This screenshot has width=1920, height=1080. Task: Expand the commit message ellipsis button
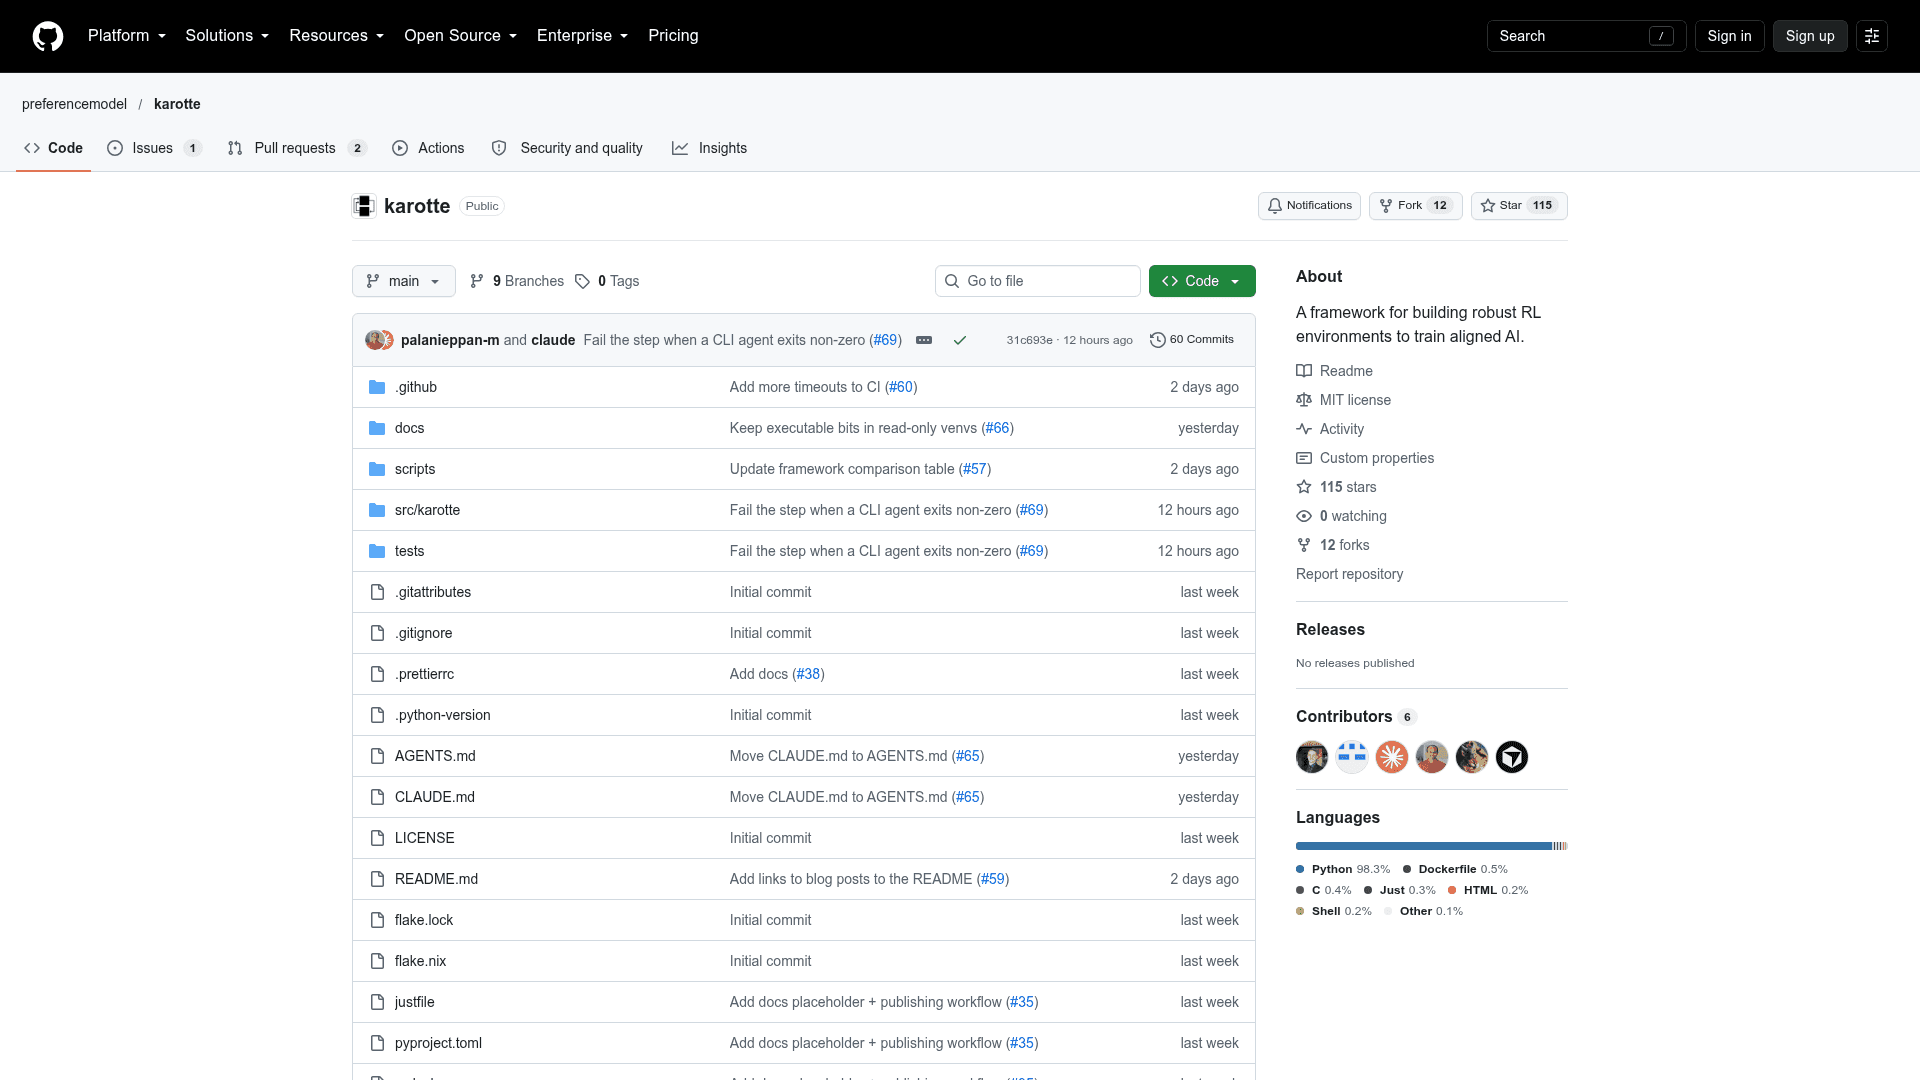coord(924,340)
